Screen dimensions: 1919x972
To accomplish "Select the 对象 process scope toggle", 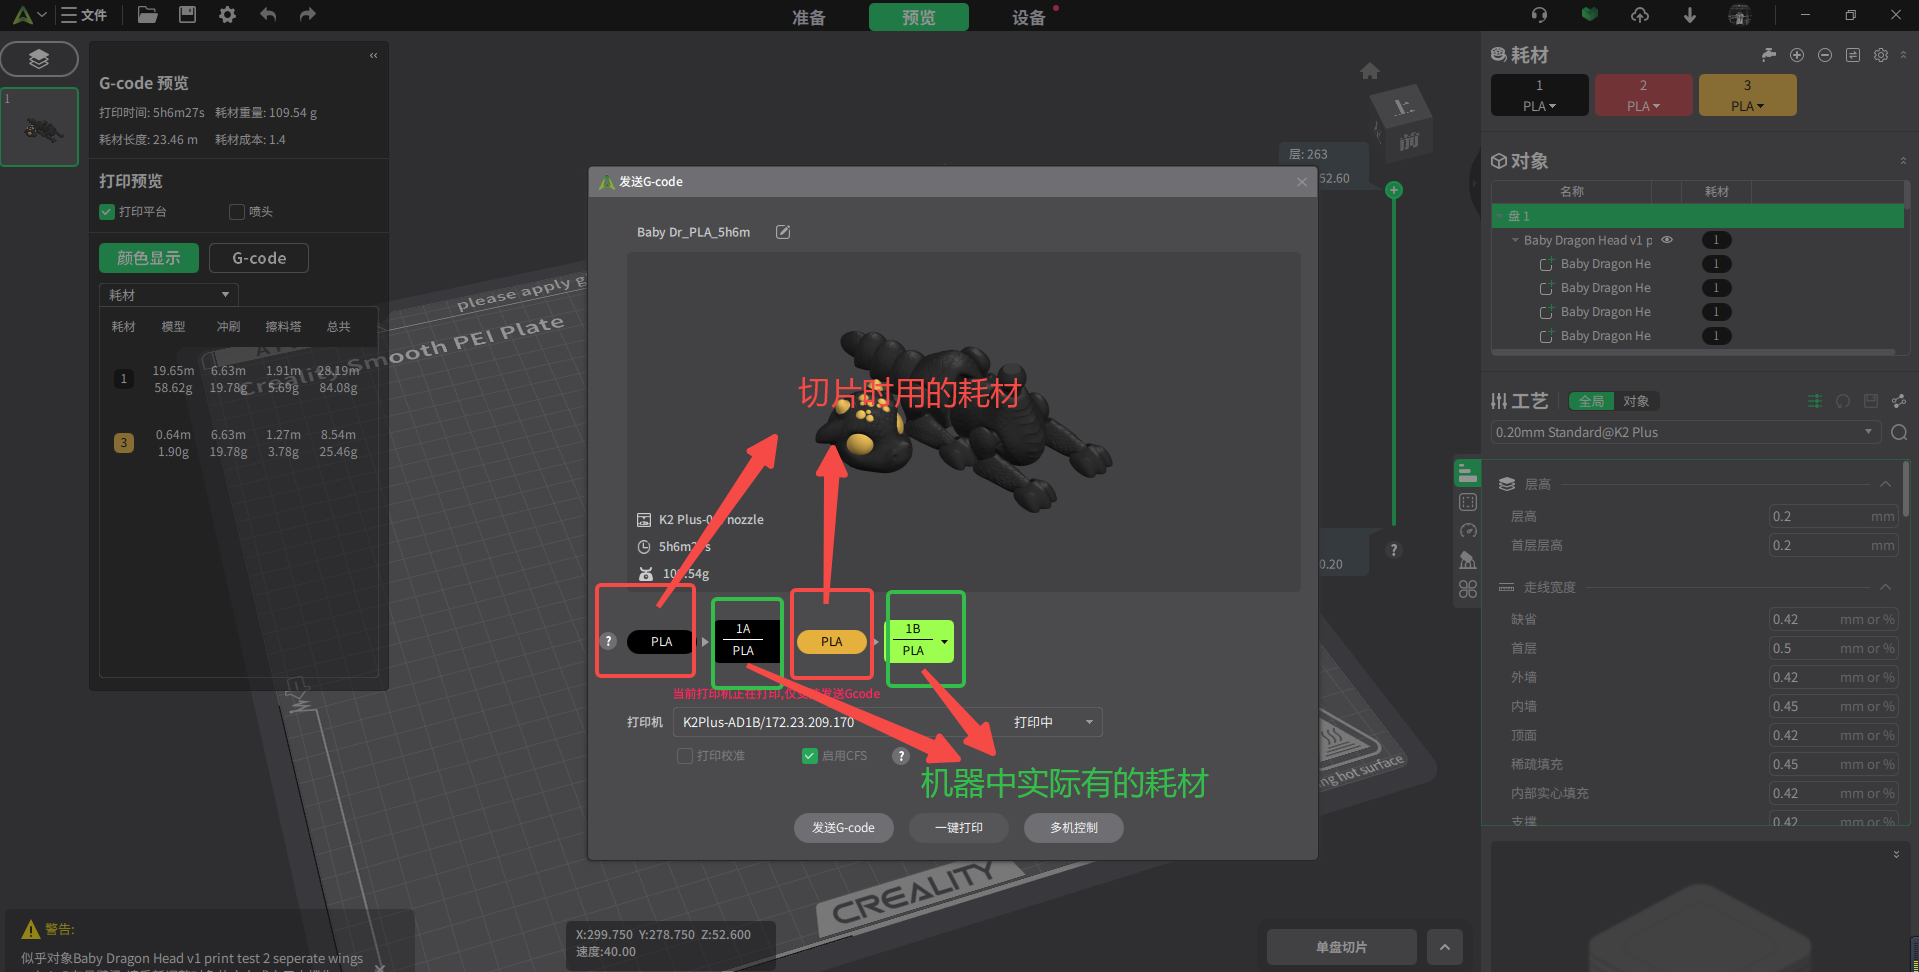I will pos(1636,401).
